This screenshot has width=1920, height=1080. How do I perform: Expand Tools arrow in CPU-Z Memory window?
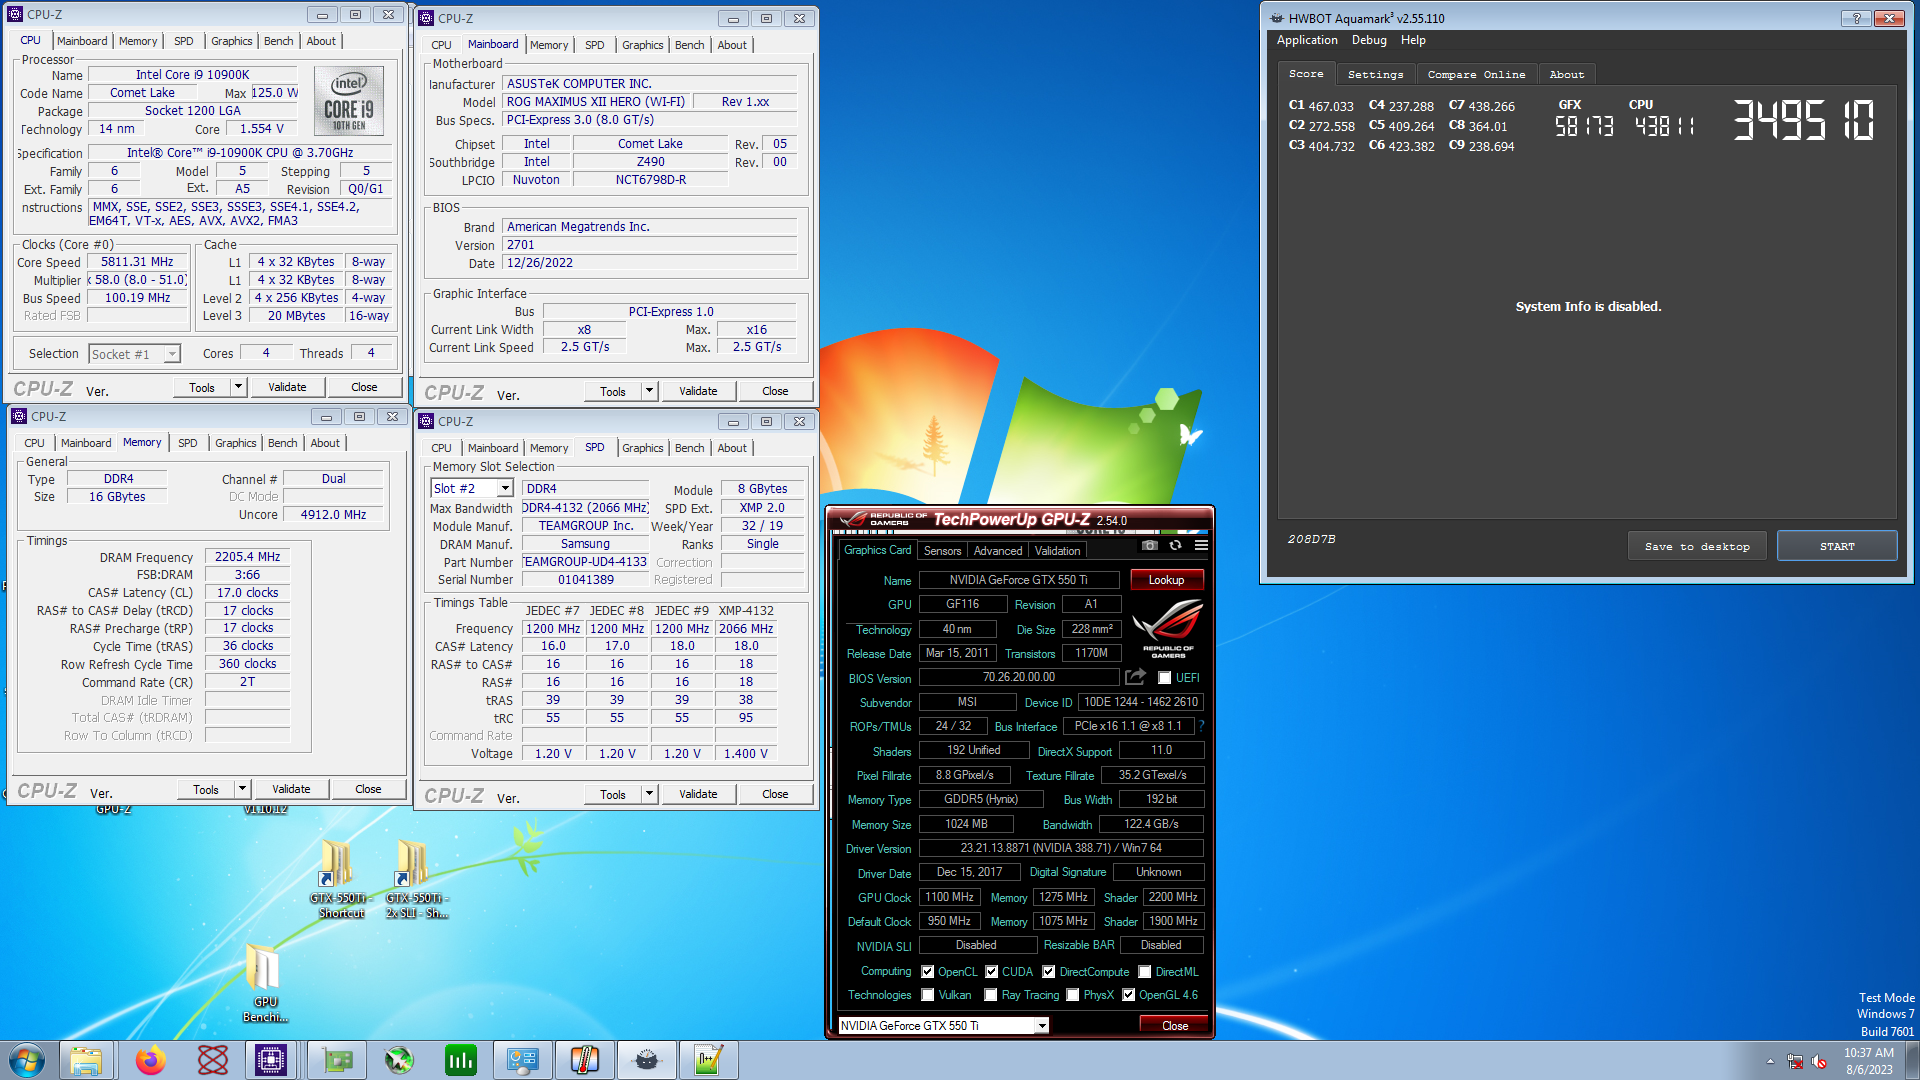pos(242,789)
